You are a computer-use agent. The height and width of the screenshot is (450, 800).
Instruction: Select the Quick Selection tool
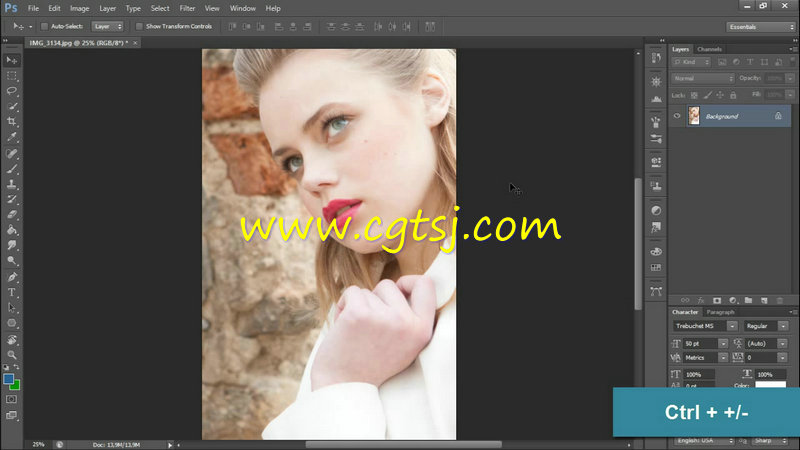pyautogui.click(x=12, y=107)
